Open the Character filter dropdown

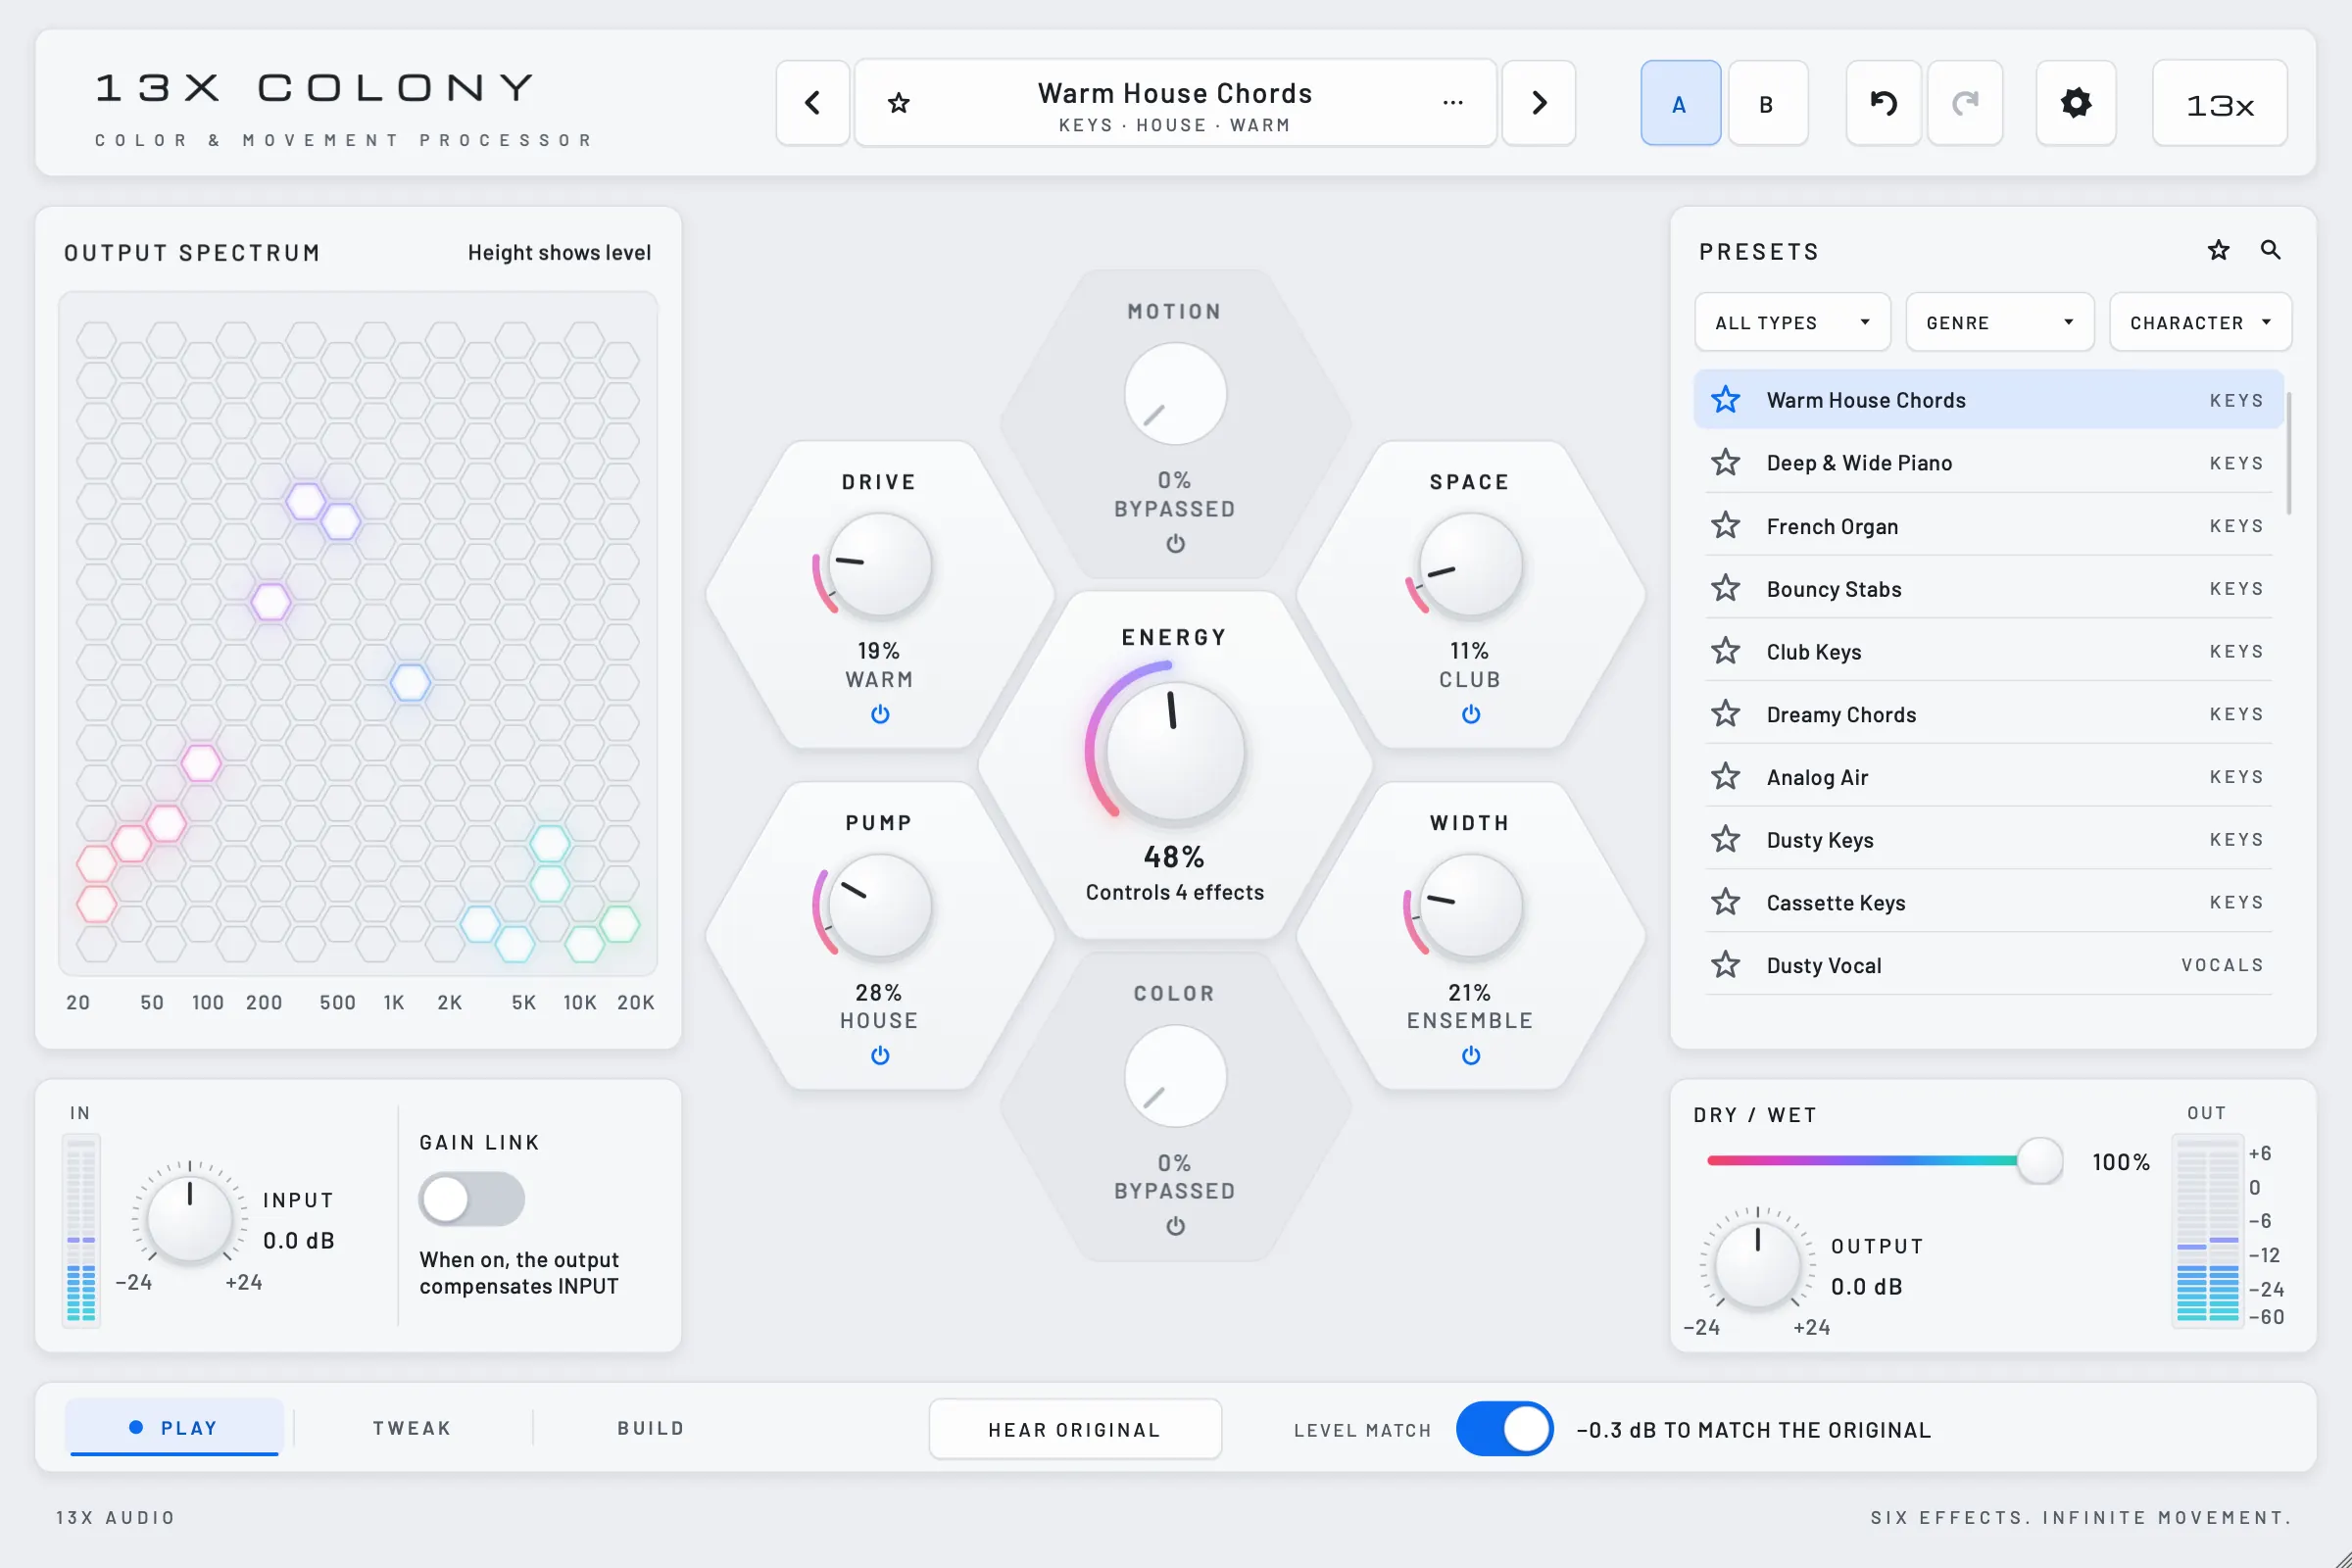[2200, 322]
